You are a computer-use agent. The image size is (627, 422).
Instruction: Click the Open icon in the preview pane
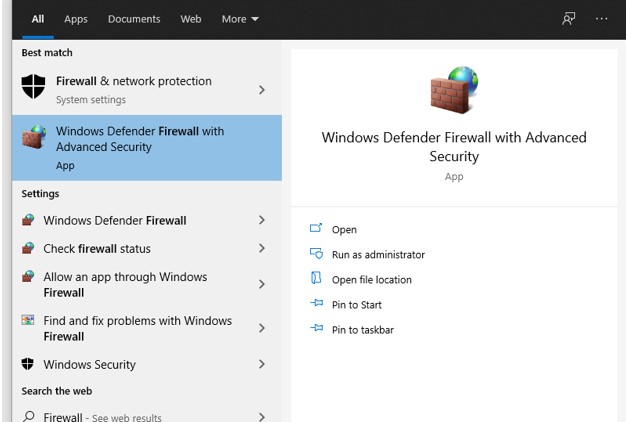[316, 228]
